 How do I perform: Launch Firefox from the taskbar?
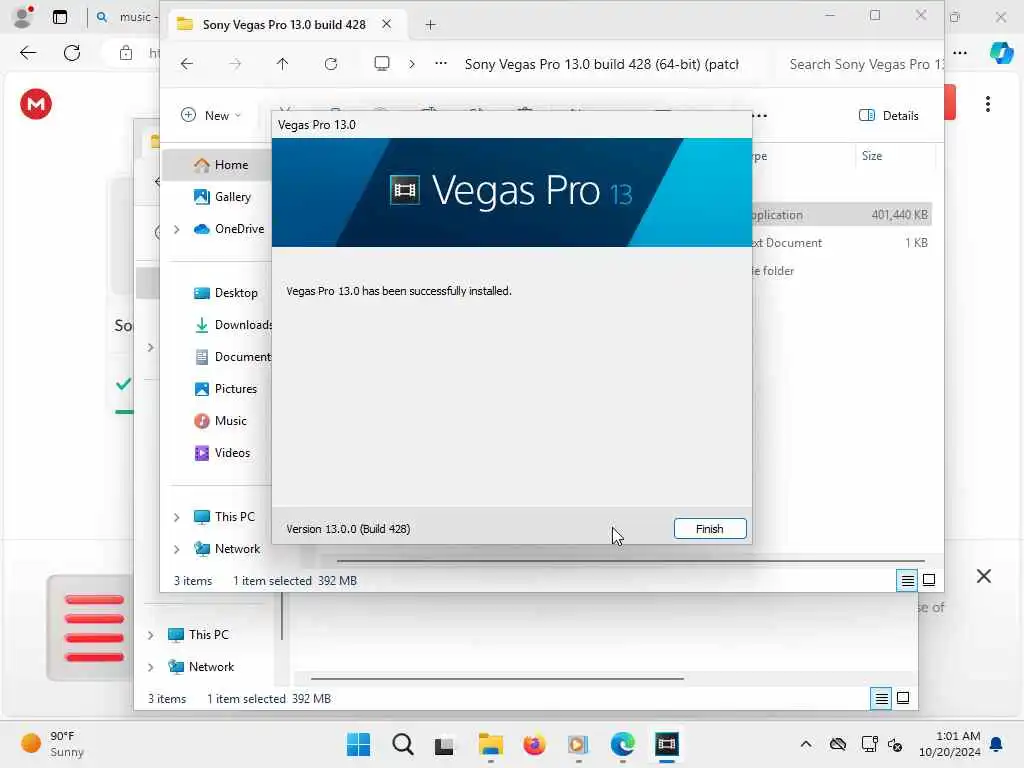click(534, 744)
